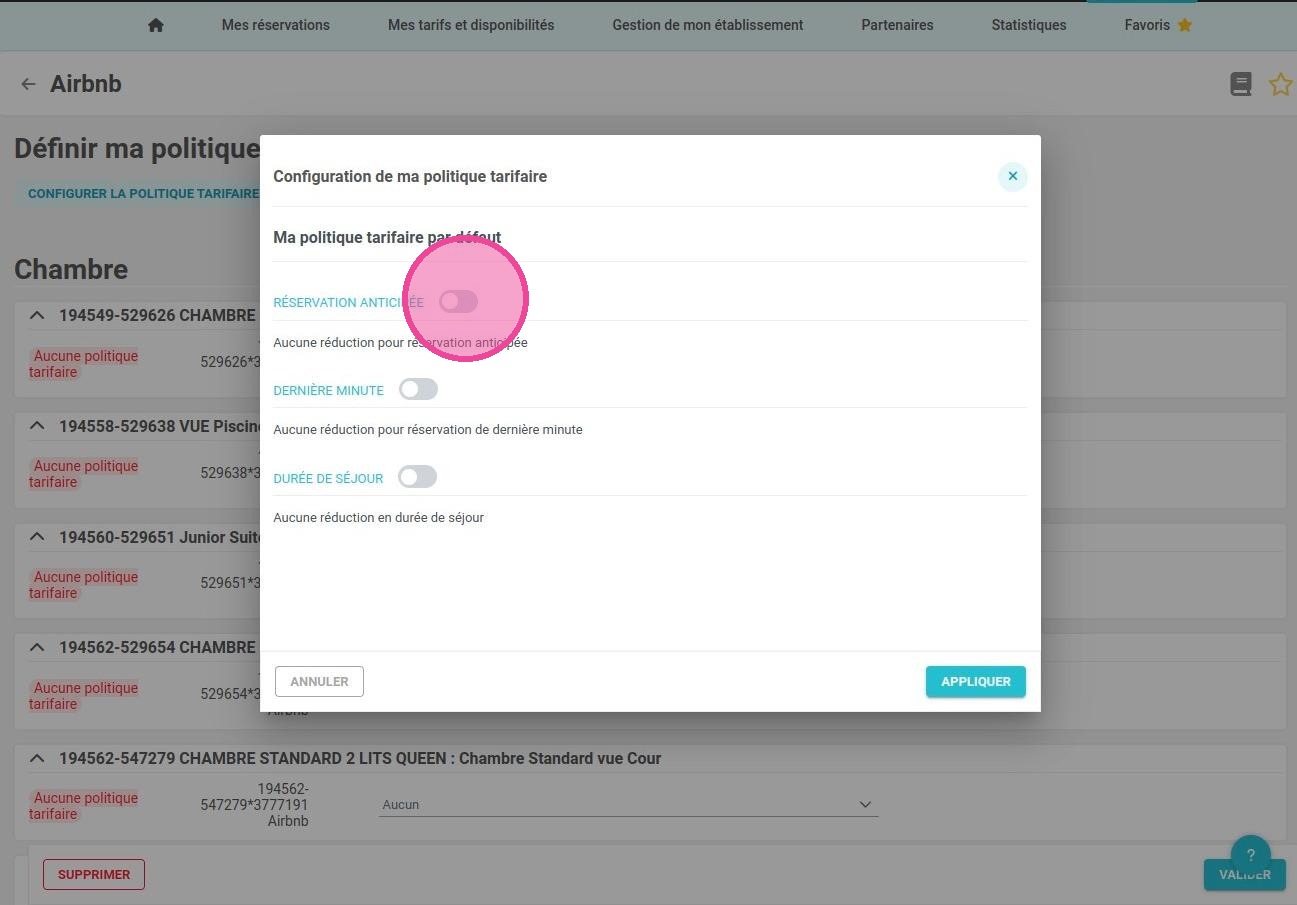Screen dimensions: 1297x905
Task: Open Mes réservations menu
Action: click(276, 25)
